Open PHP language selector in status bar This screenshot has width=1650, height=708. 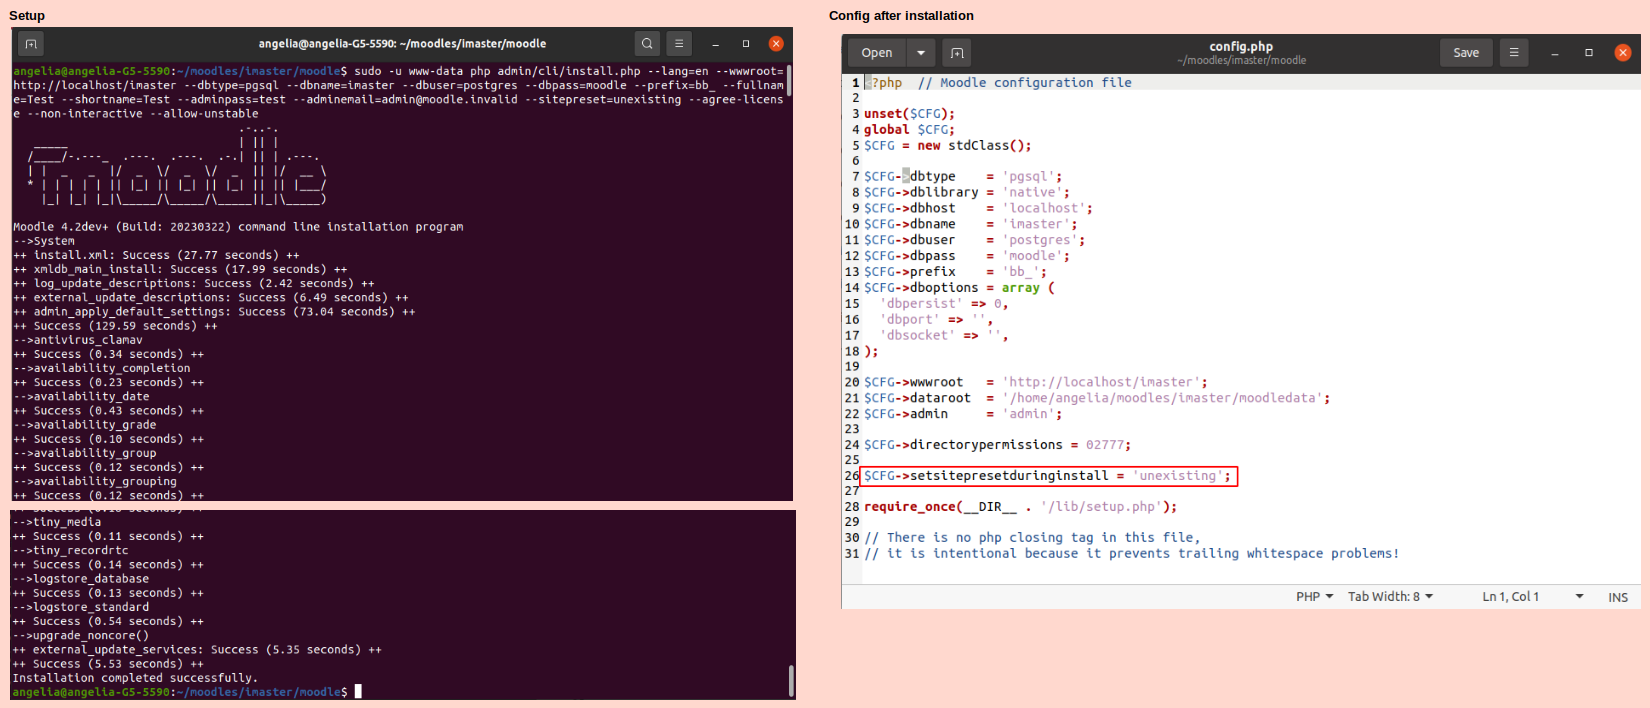[1315, 597]
